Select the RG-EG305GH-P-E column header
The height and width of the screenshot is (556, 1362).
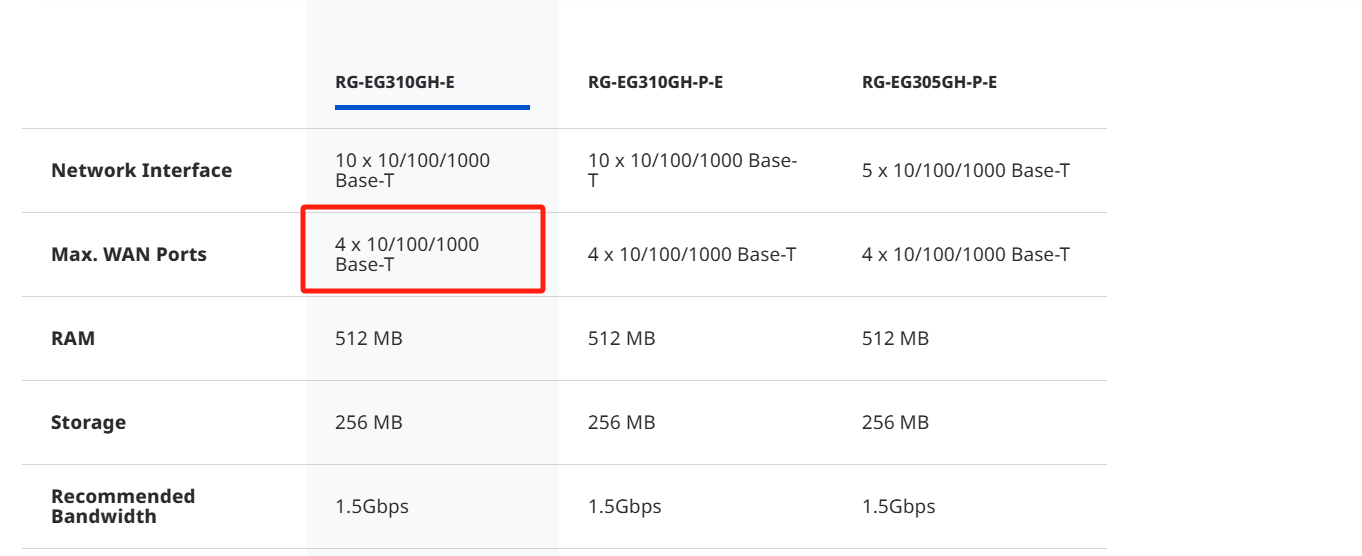pos(929,82)
